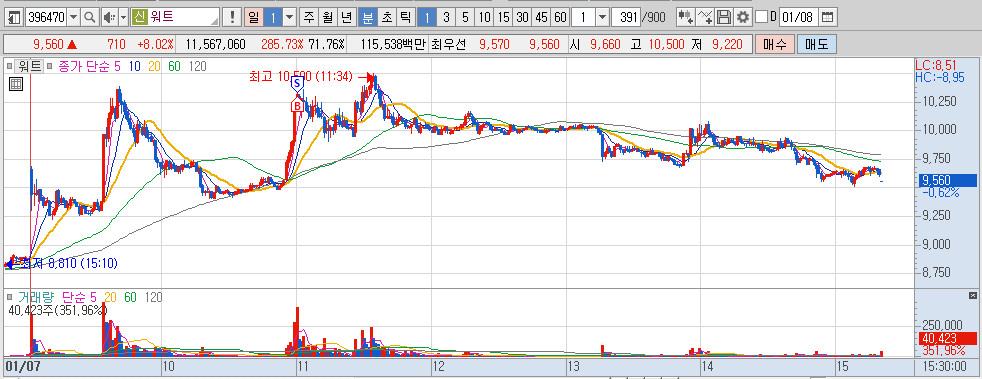Select the 초 second period button
This screenshot has width=982, height=379.
(x=386, y=18)
